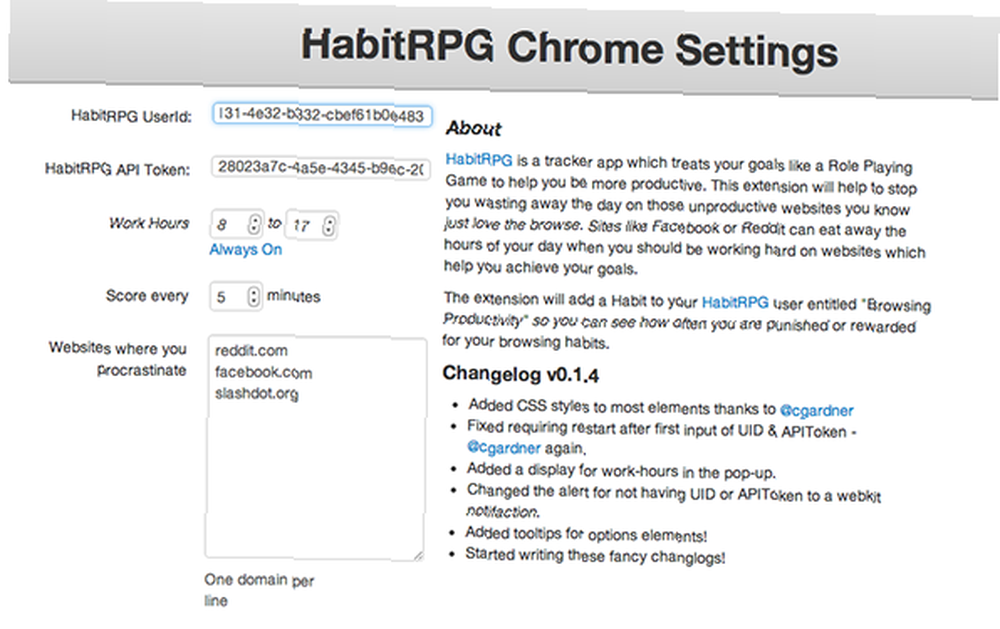The image size is (1000, 629).
Task: Click the Always On link
Action: (246, 249)
